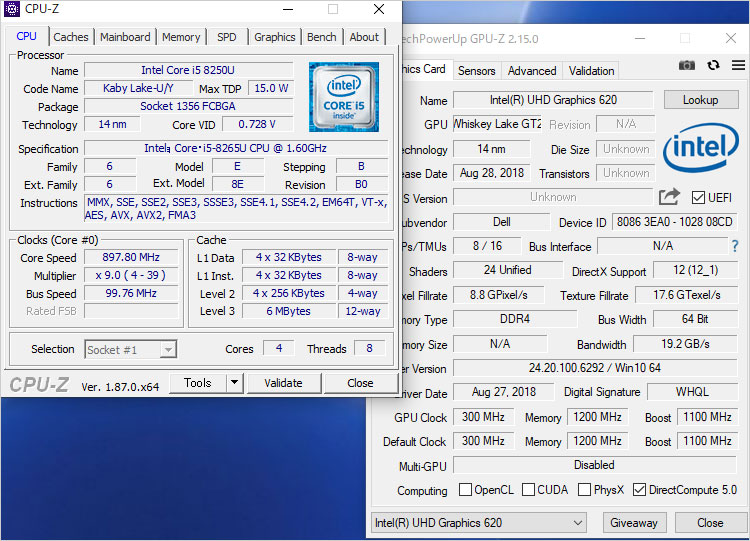The height and width of the screenshot is (541, 750).
Task: Open the Advanced tab in GPU-Z
Action: (x=532, y=71)
